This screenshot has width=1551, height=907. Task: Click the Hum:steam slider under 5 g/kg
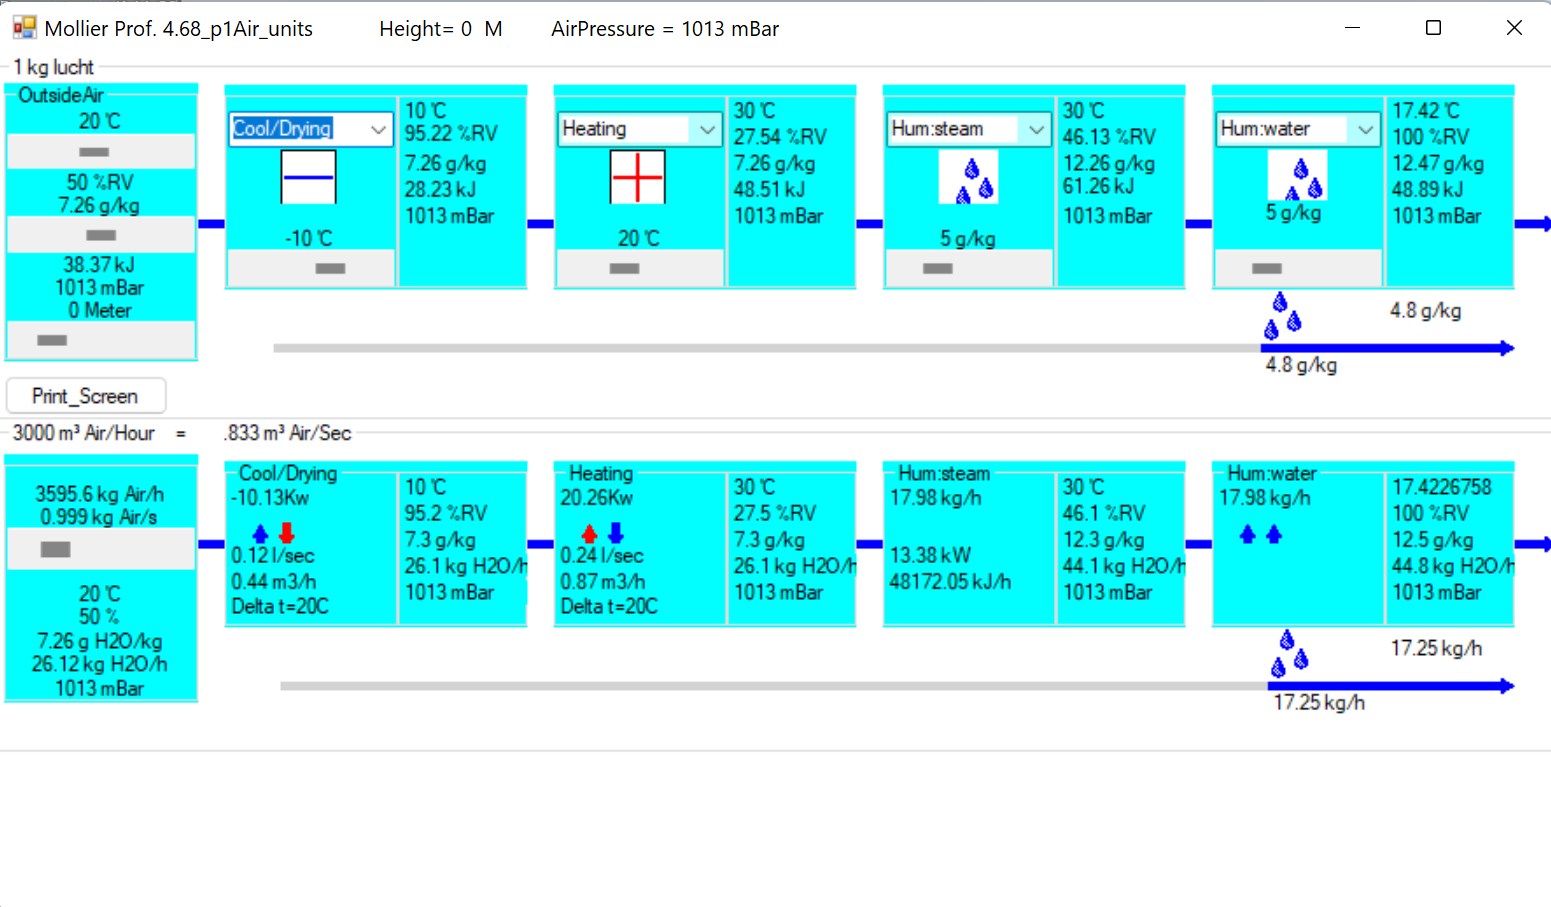pyautogui.click(x=969, y=268)
